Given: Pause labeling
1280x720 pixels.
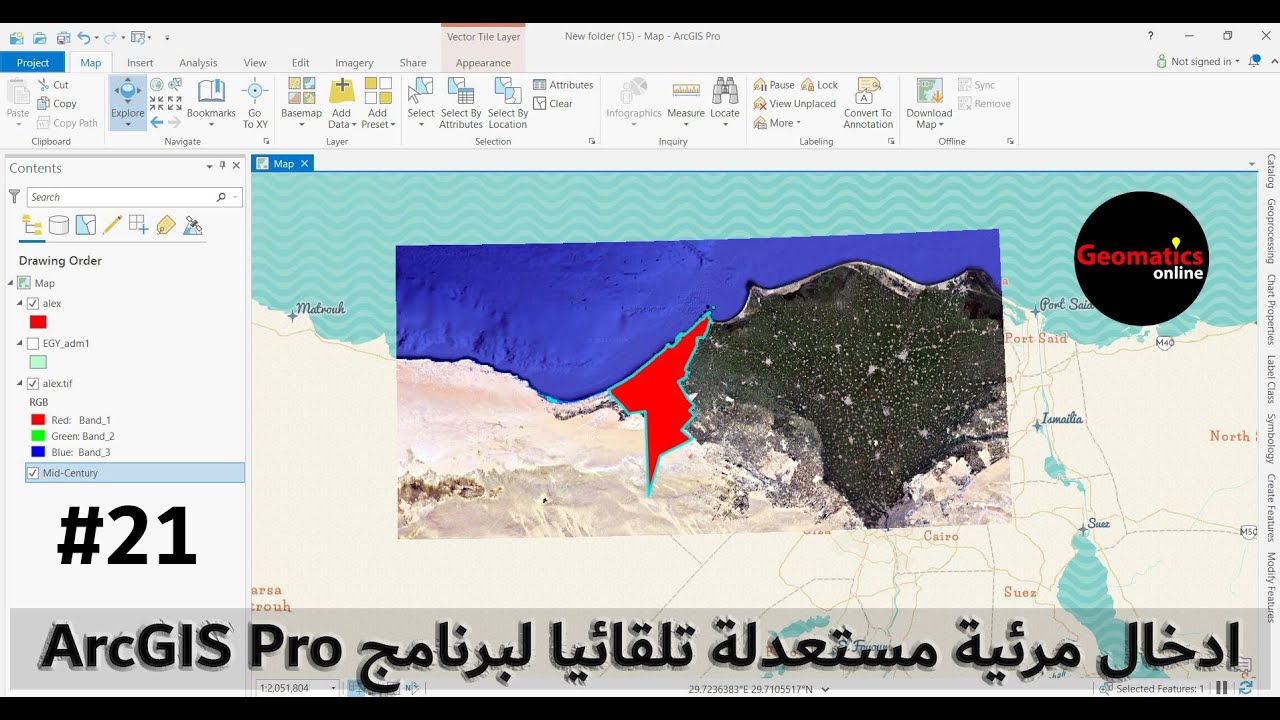Looking at the screenshot, I should (774, 85).
